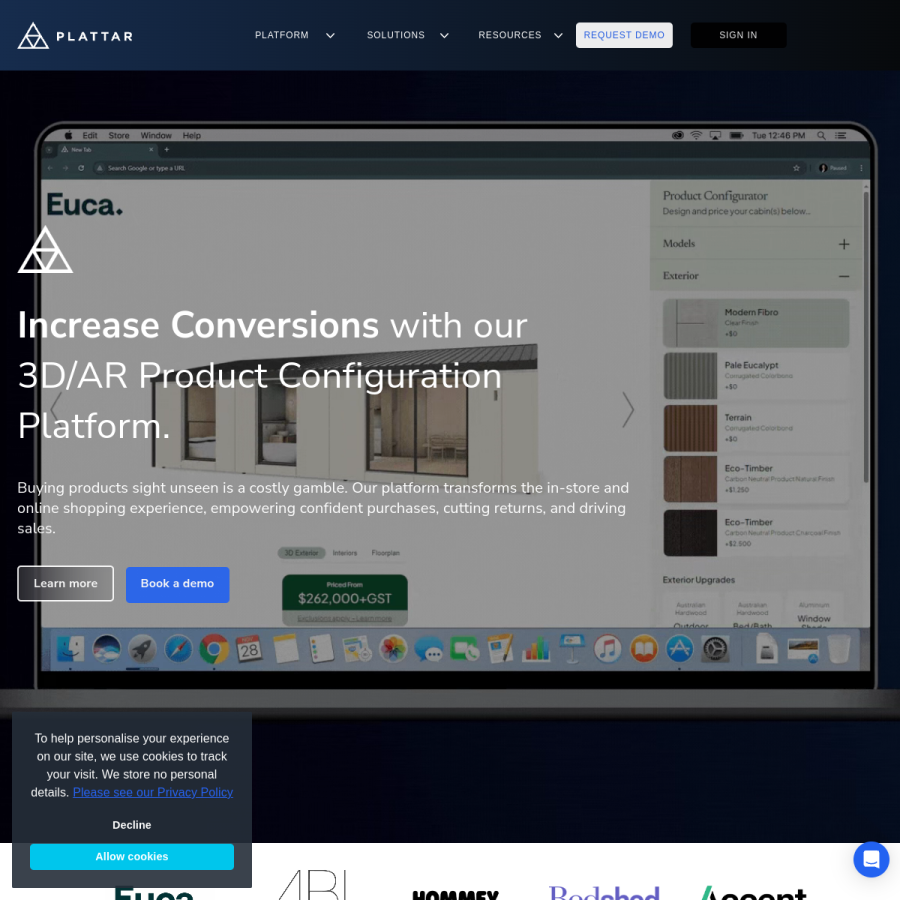900x900 pixels.
Task: Go to next carousel slide arrow
Action: click(628, 410)
